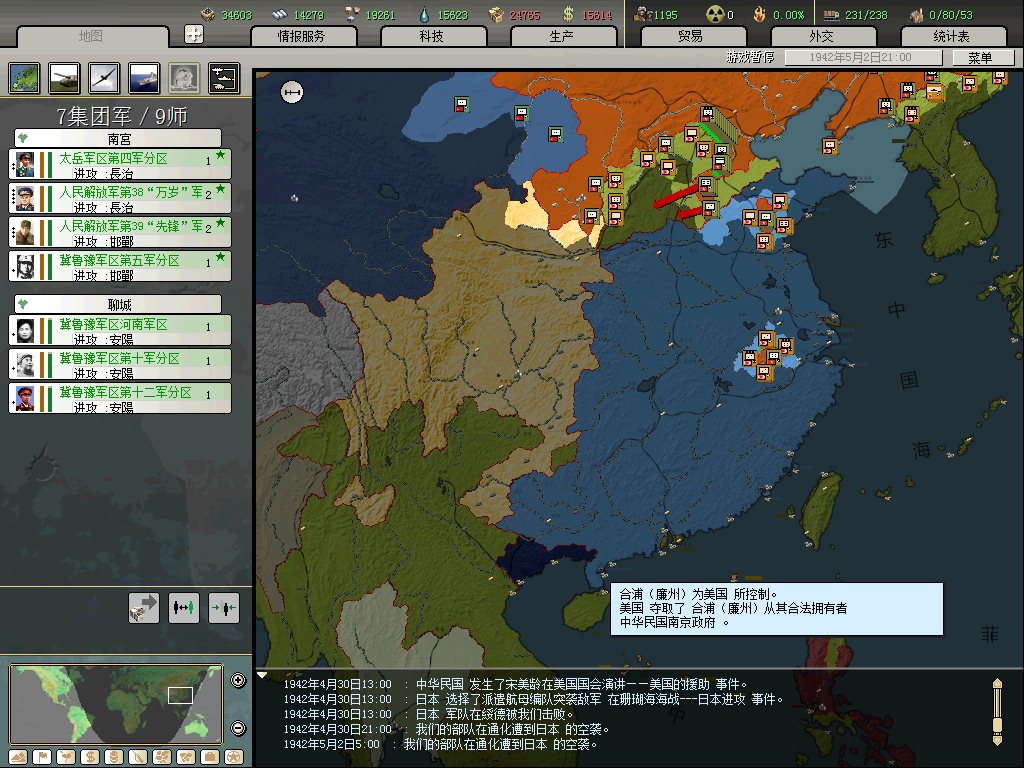The height and width of the screenshot is (768, 1024).
Task: Click the transport capacity value 0/80/53
Action: coord(951,15)
